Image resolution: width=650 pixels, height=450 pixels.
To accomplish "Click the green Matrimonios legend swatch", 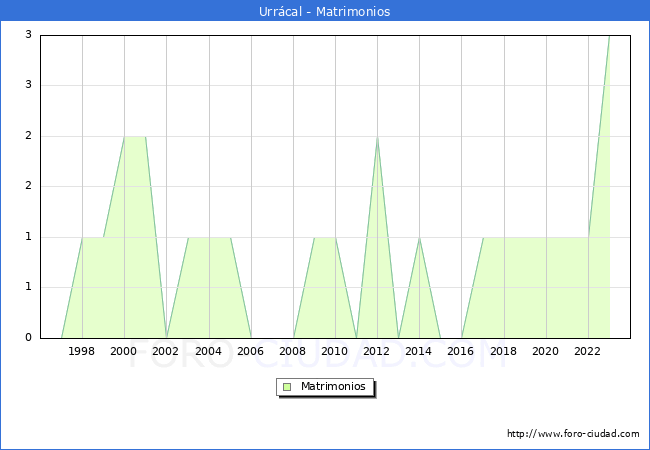I will click(x=287, y=386).
